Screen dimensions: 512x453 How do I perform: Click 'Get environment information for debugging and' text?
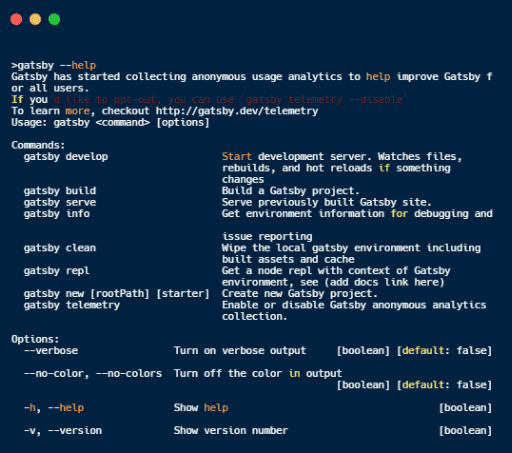(x=357, y=214)
